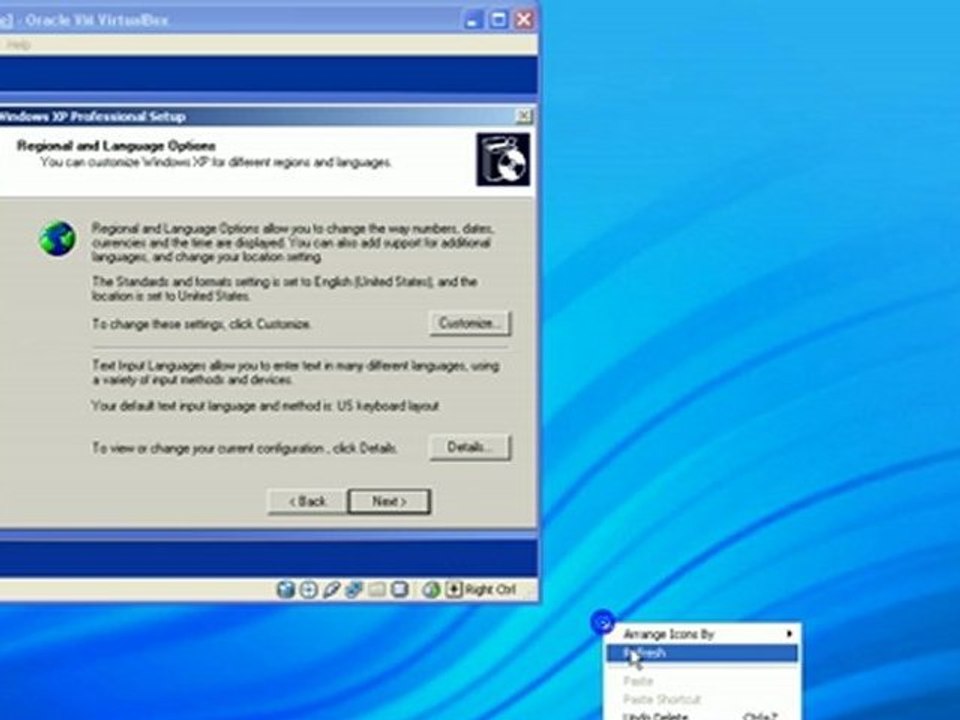Click the text mentioning US keyboard layout

coord(266,406)
